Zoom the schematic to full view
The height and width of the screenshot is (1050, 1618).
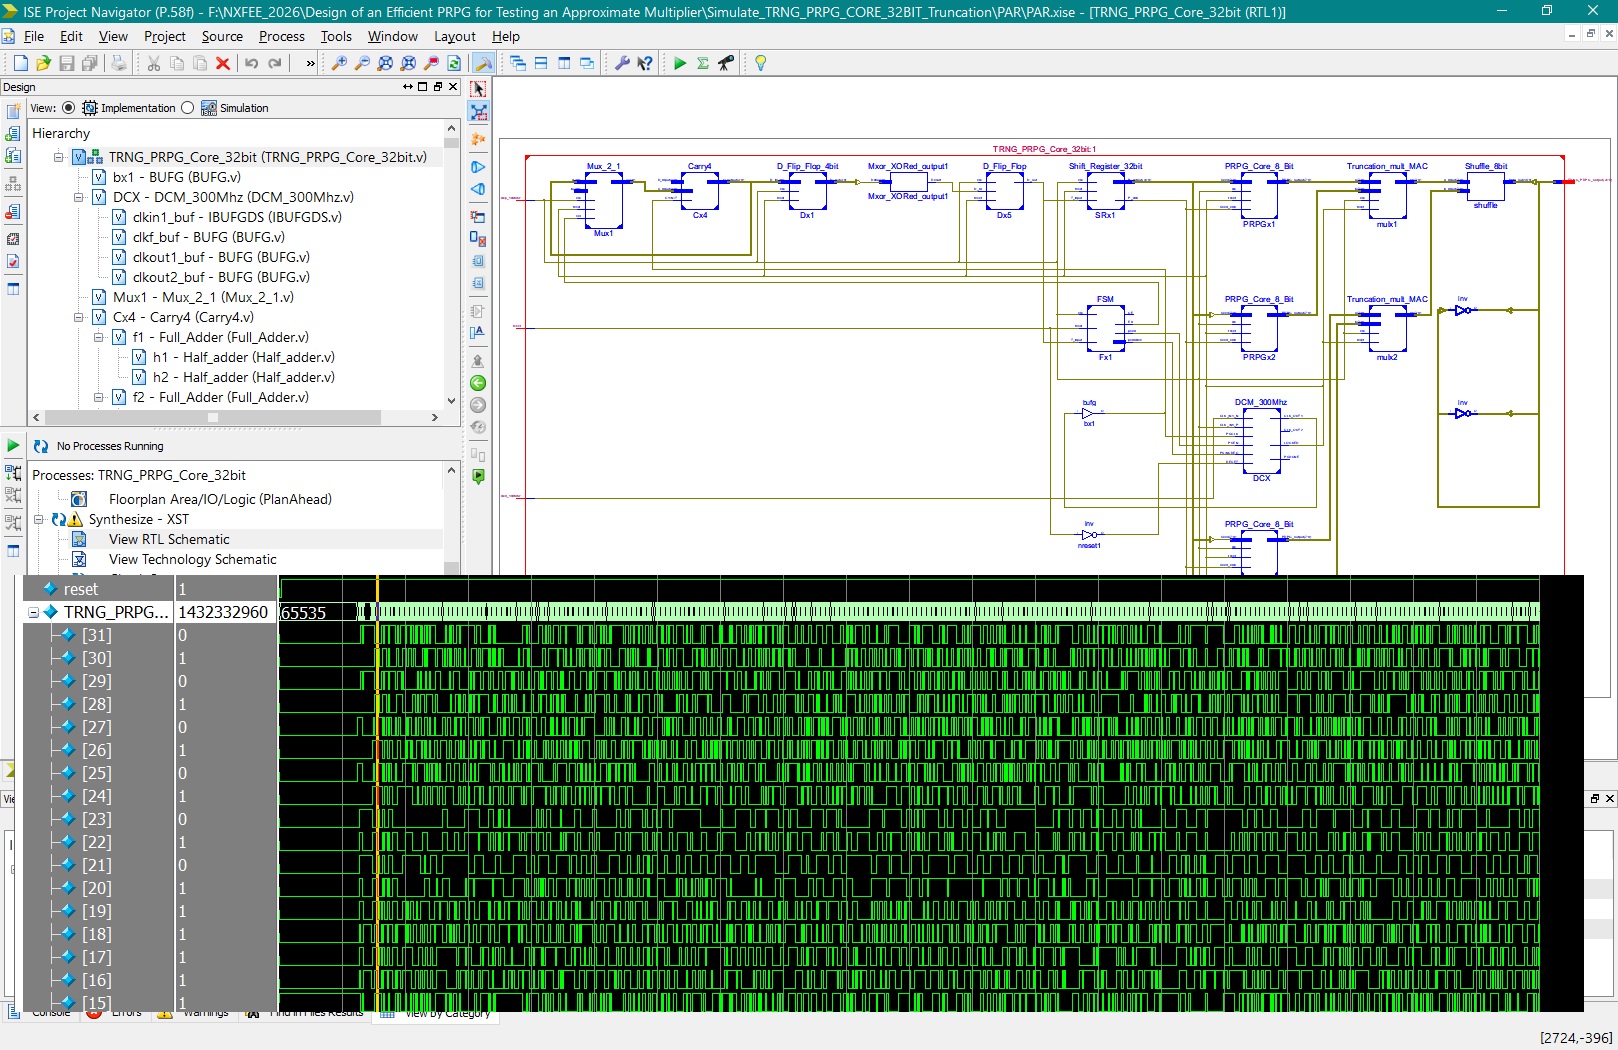pyautogui.click(x=385, y=63)
